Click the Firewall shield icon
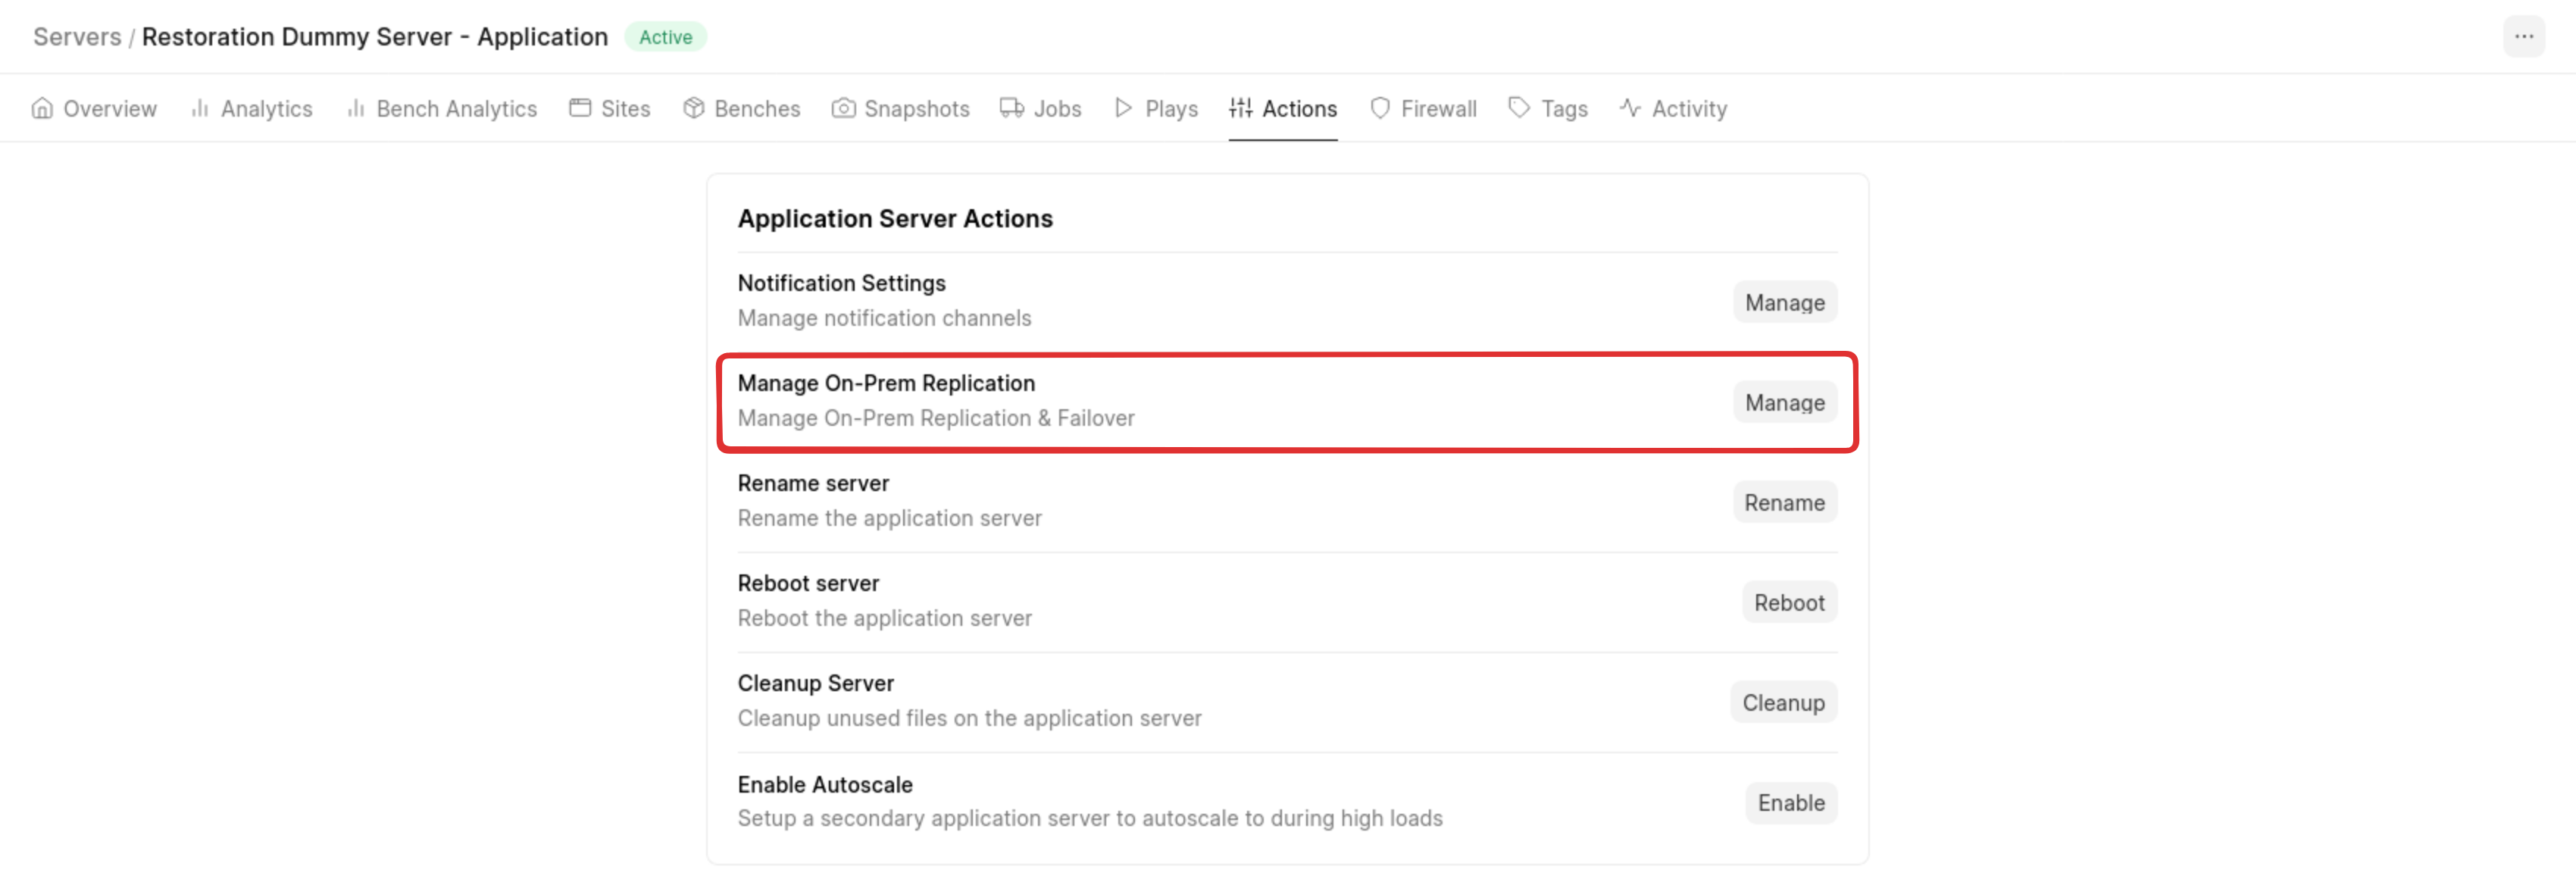Screen dimensions: 2576x876 1380,108
